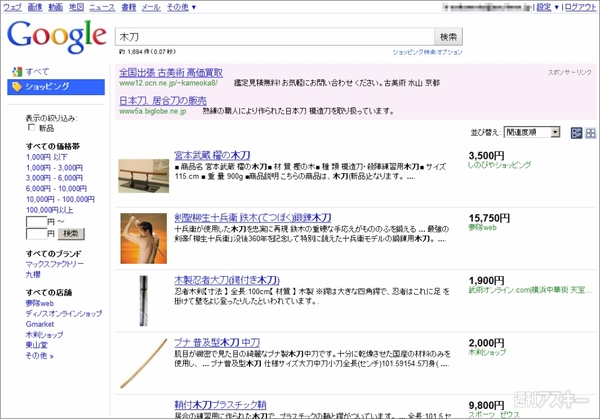The height and width of the screenshot is (419, 600).
Task: Click the 3,500円 price text
Action: [x=486, y=155]
